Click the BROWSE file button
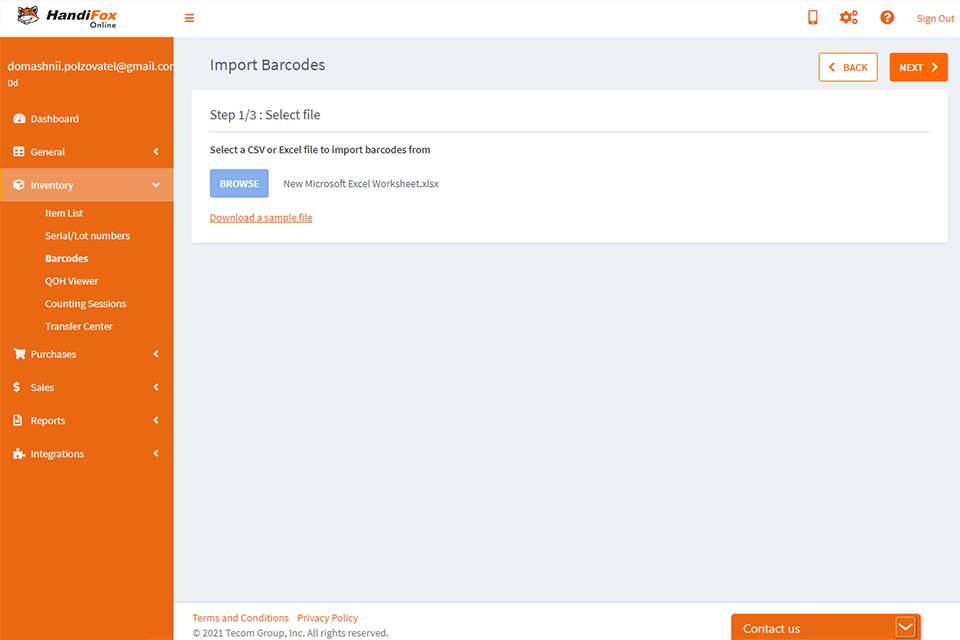The width and height of the screenshot is (960, 640). (239, 183)
